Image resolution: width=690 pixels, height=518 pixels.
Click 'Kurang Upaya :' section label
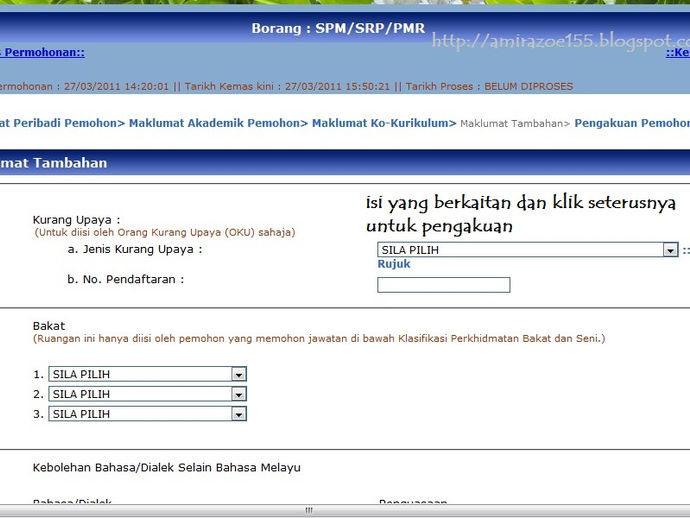click(77, 220)
